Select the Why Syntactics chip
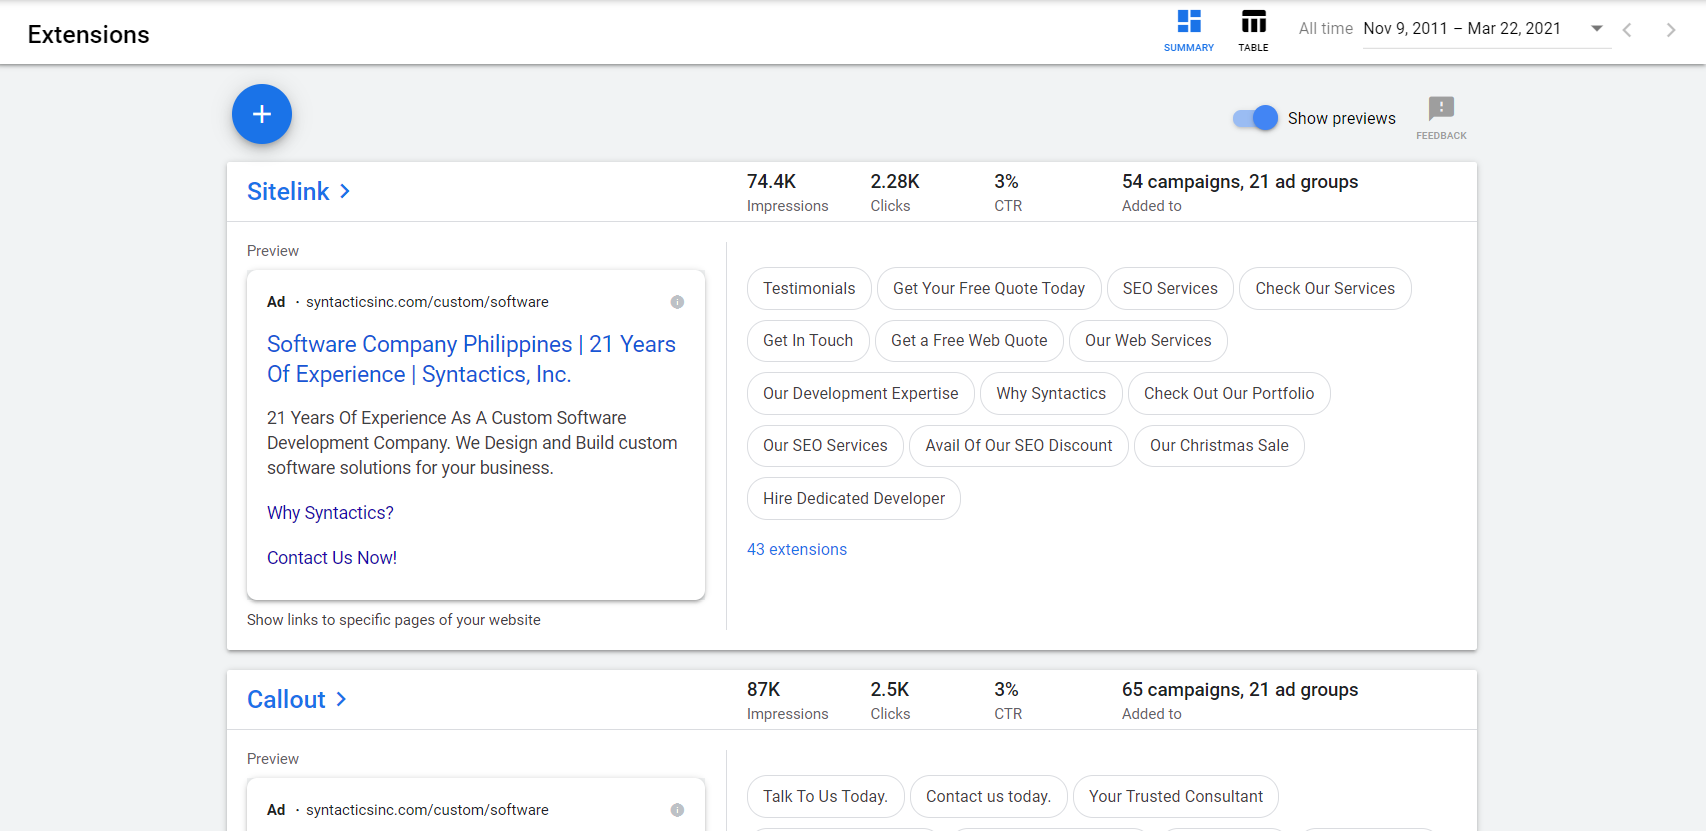1706x831 pixels. 1051,394
